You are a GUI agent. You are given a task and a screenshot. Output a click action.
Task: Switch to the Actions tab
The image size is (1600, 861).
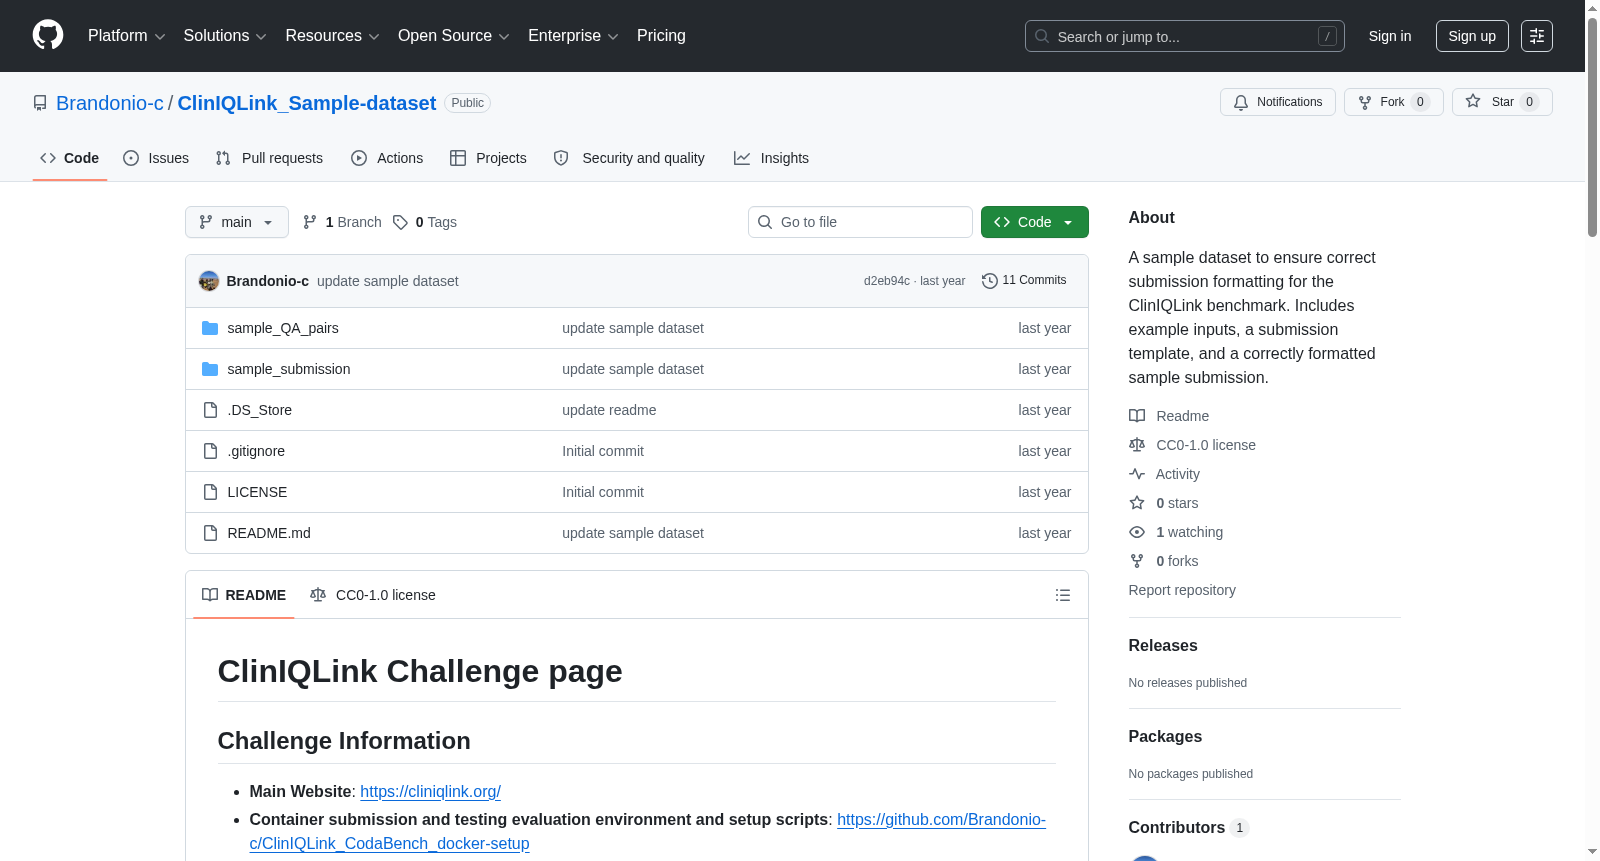coord(387,158)
